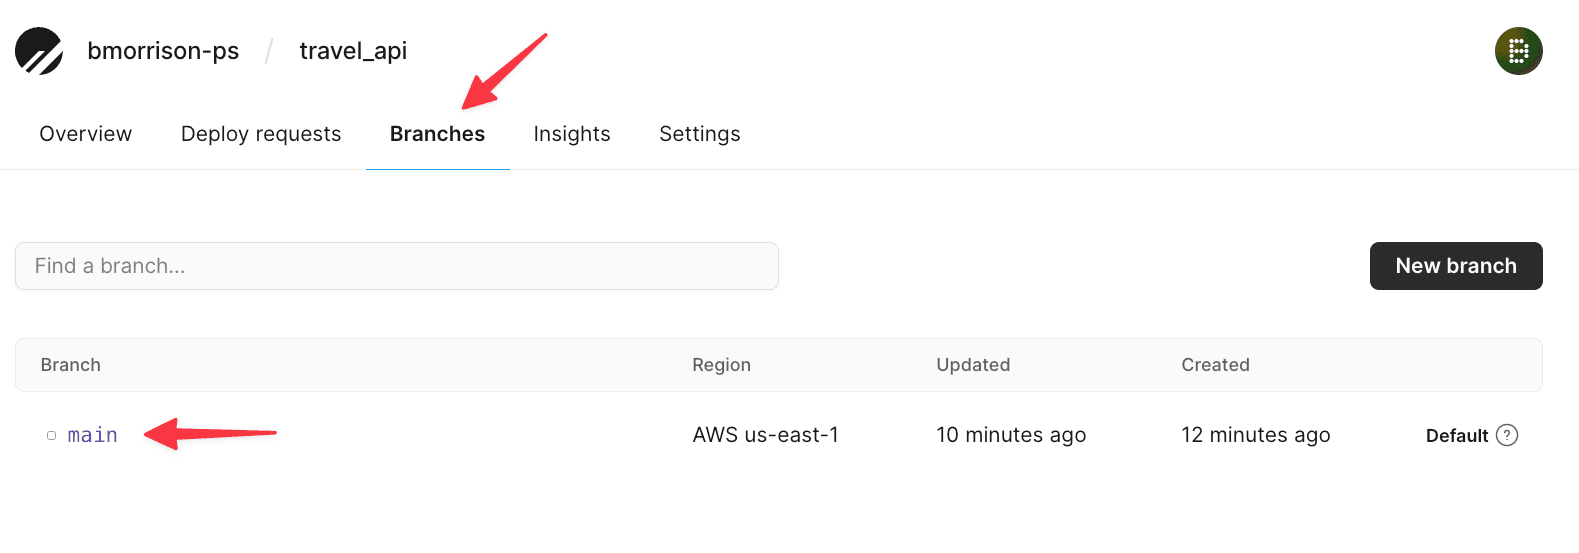Click the Branch column header
The image size is (1579, 553).
click(x=71, y=365)
